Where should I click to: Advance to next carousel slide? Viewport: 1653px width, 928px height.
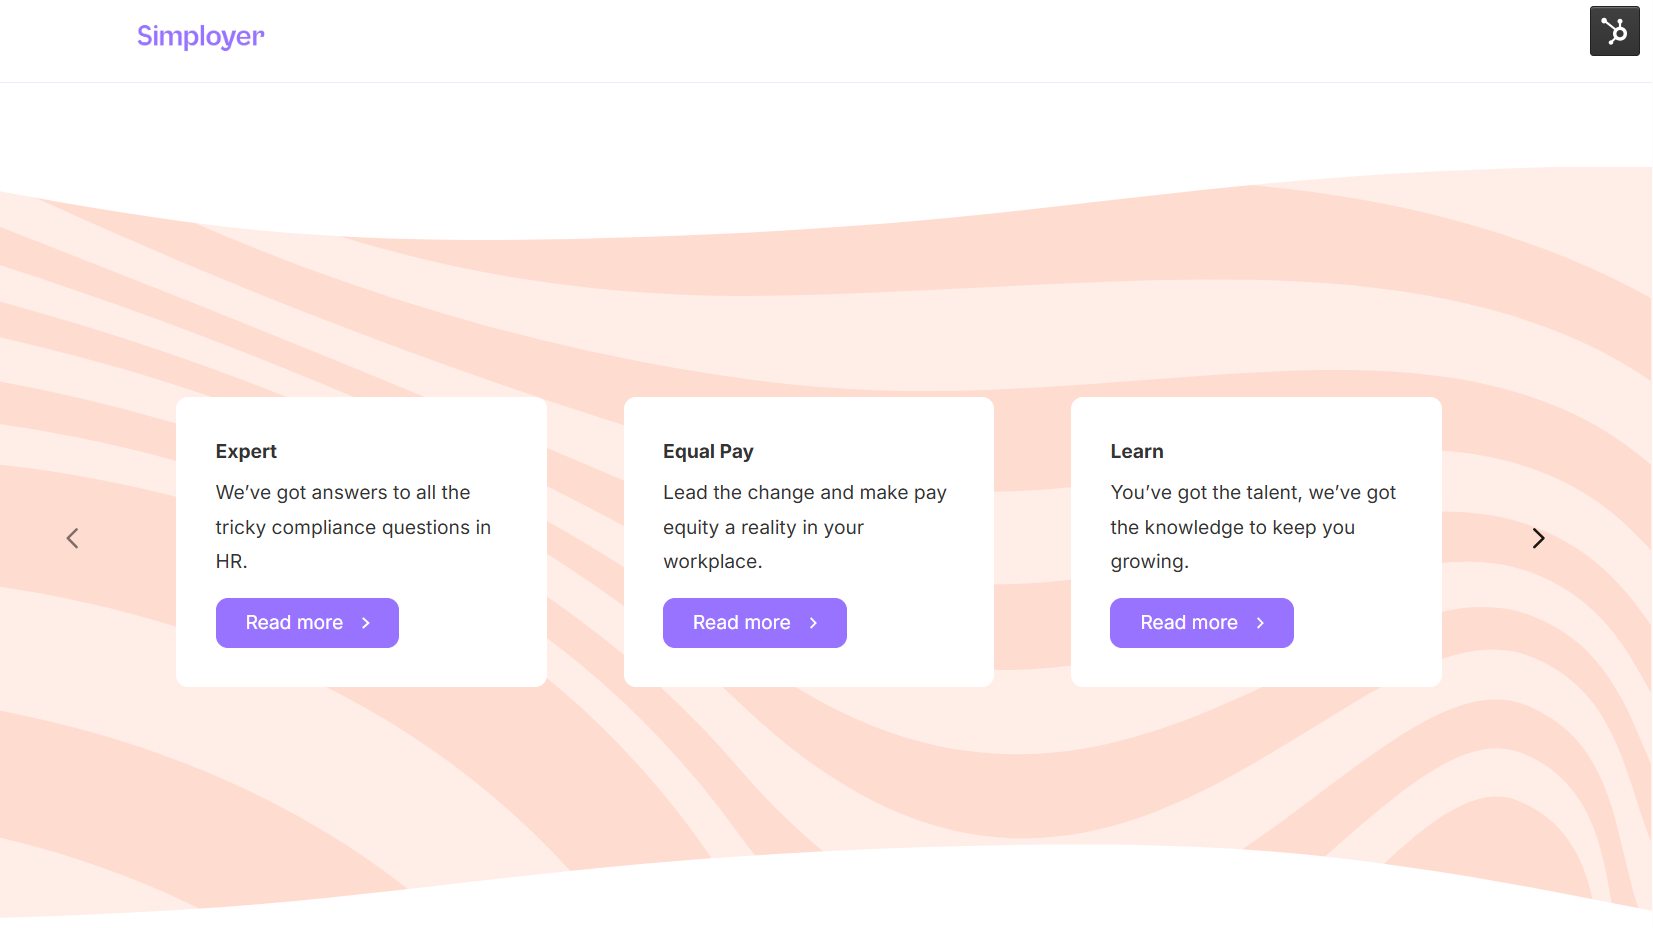click(1538, 538)
